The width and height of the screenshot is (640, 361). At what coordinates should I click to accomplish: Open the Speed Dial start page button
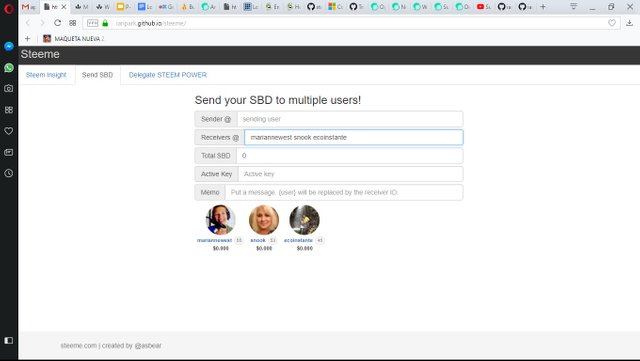(73, 23)
